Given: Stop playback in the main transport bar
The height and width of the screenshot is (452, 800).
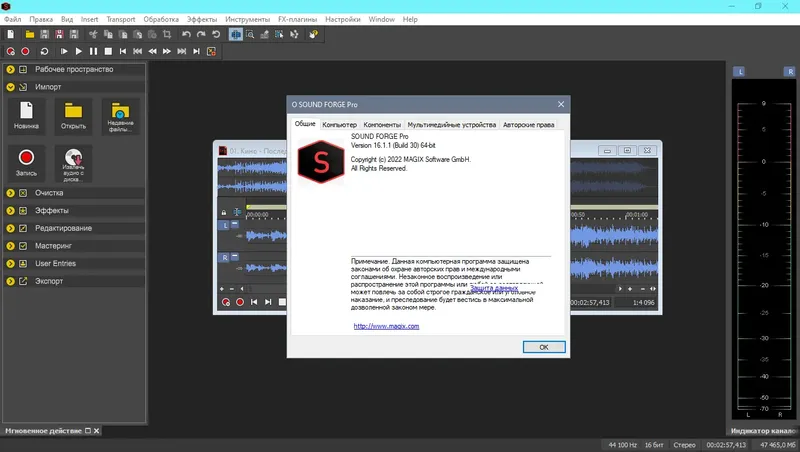Looking at the screenshot, I should [108, 51].
